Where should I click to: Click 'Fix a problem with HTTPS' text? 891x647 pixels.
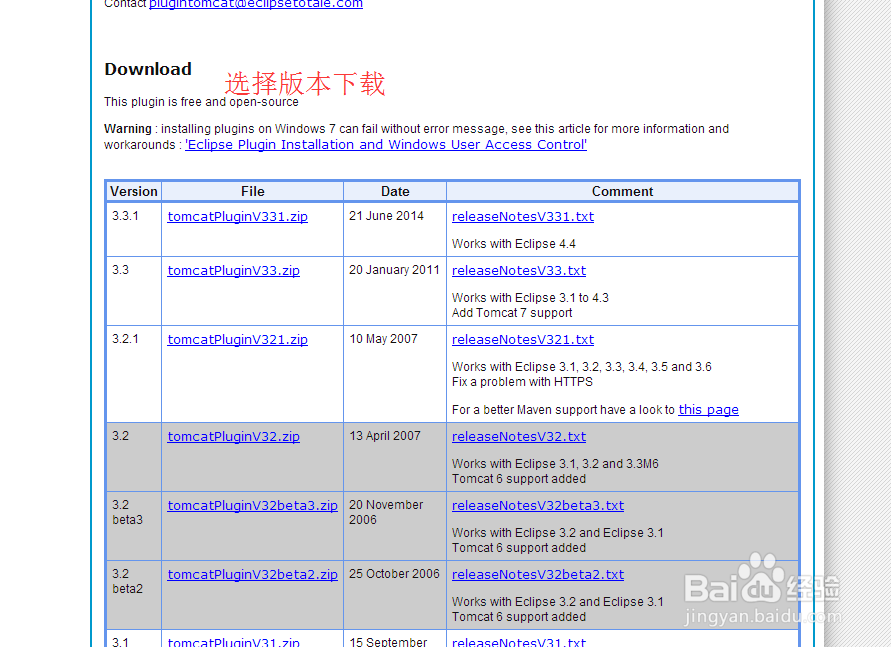pos(522,382)
